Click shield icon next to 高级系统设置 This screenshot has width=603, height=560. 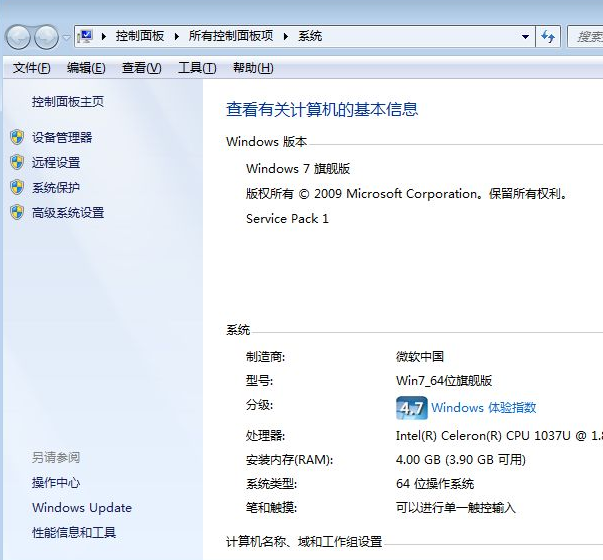coord(17,212)
